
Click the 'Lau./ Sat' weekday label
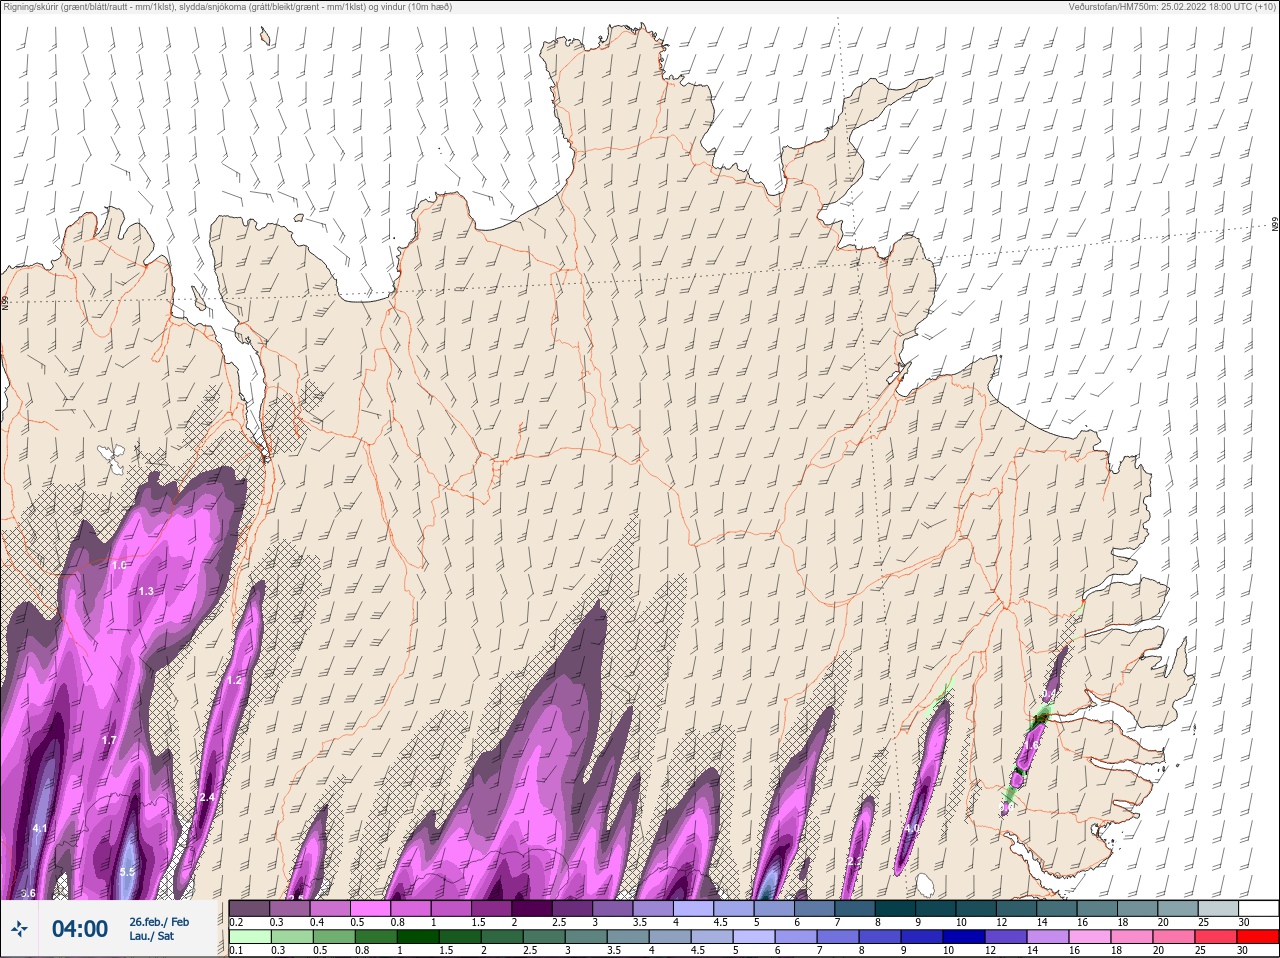(x=151, y=936)
